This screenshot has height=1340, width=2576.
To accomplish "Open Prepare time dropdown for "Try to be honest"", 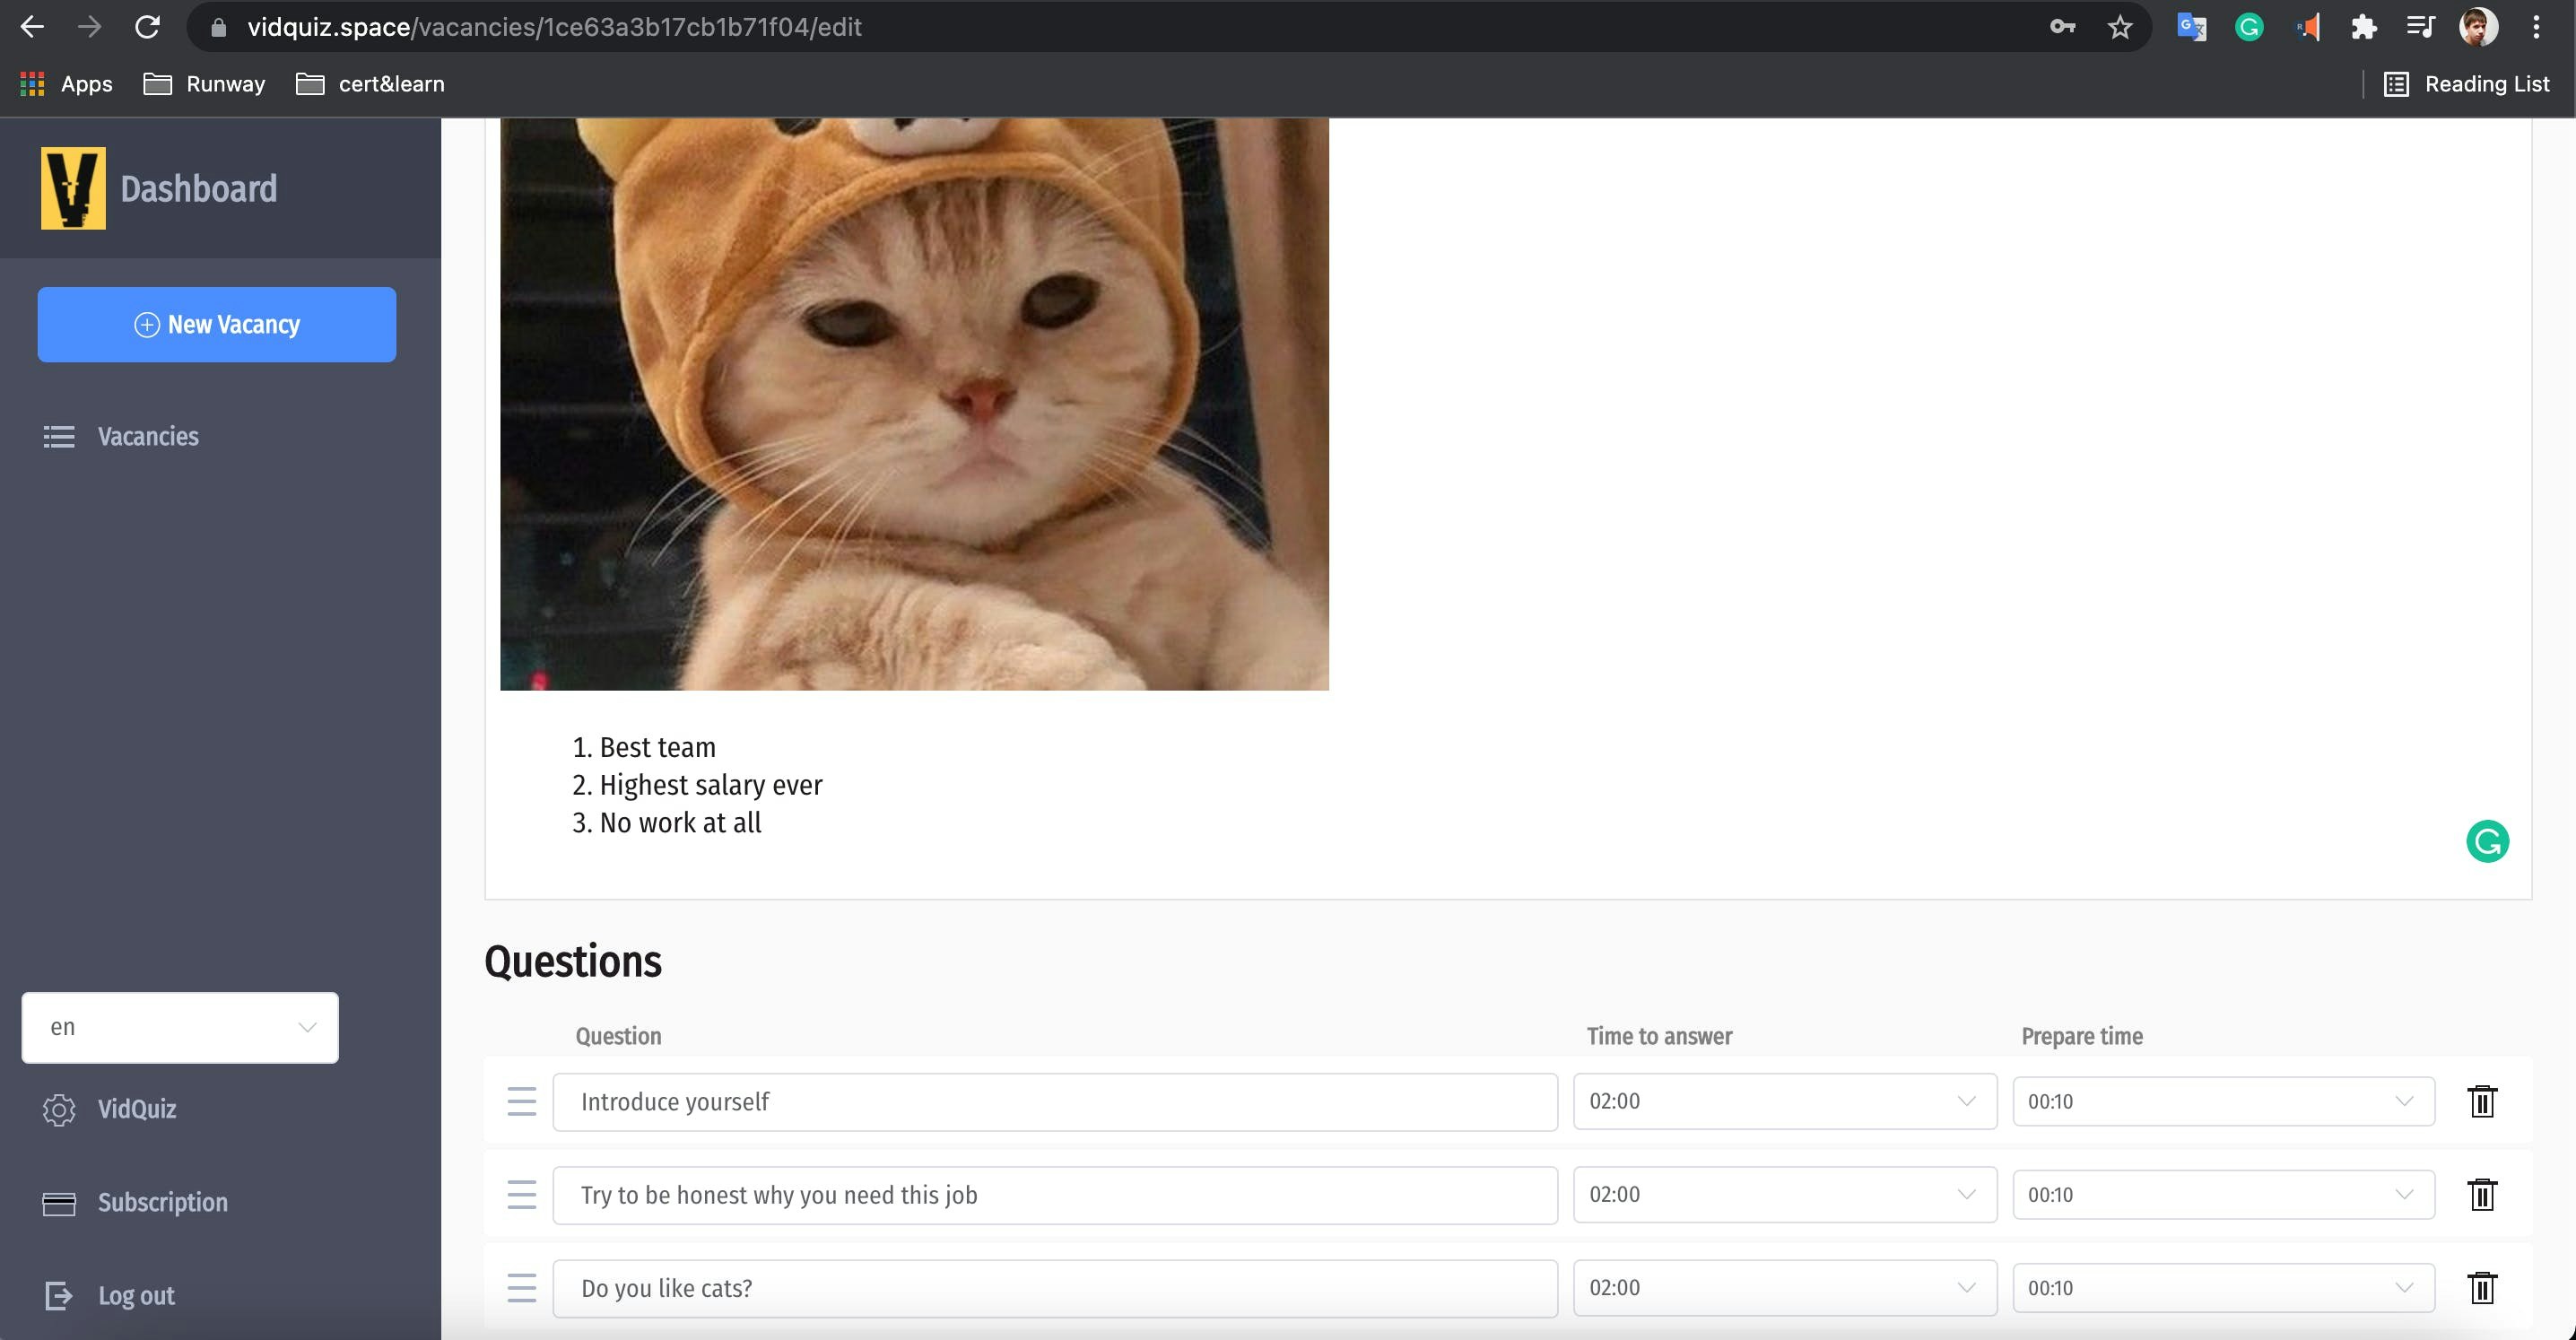I will point(2222,1195).
